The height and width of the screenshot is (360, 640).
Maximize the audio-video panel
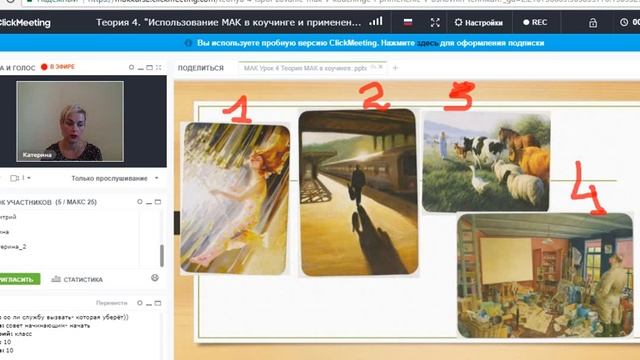(x=149, y=67)
